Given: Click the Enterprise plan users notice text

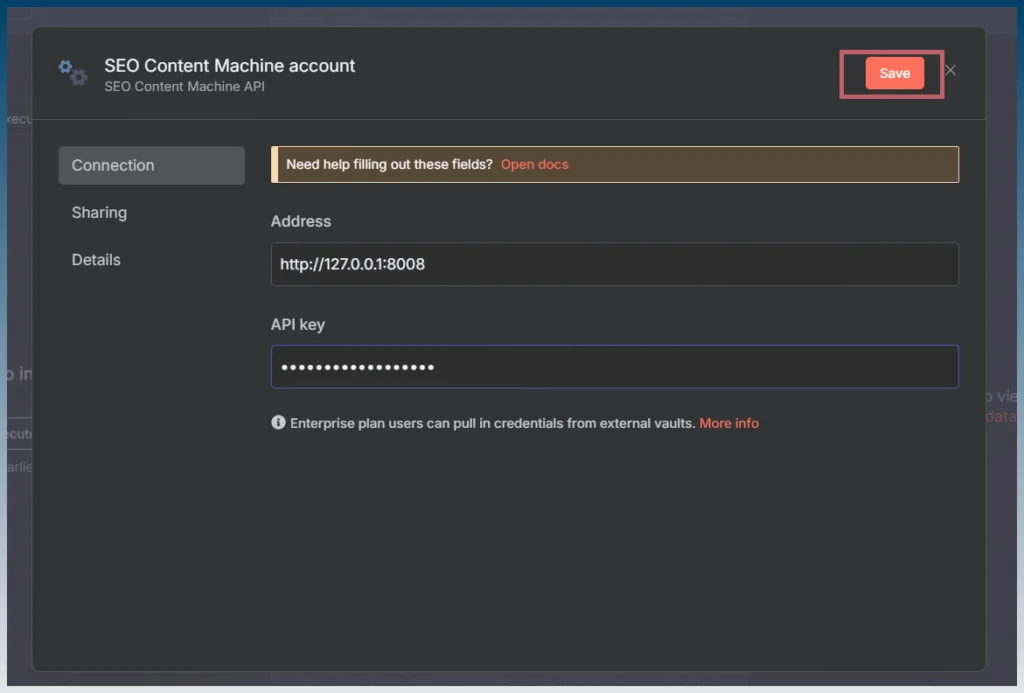Looking at the screenshot, I should pos(492,423).
